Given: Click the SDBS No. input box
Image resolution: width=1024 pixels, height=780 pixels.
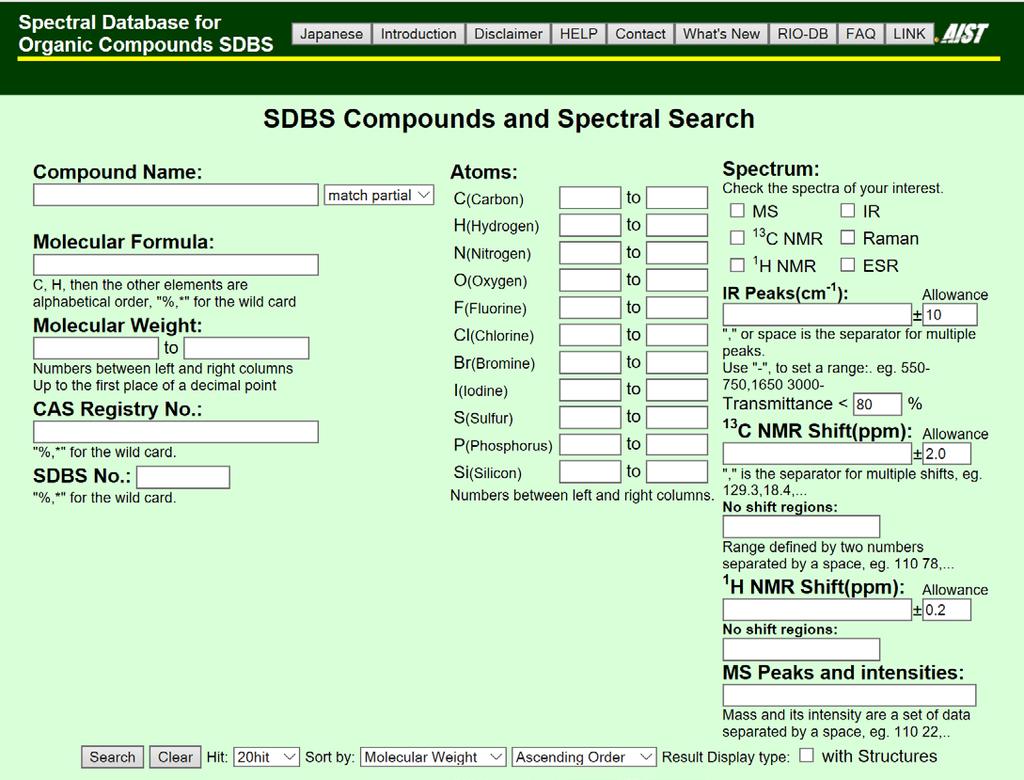Looking at the screenshot, I should tap(183, 477).
